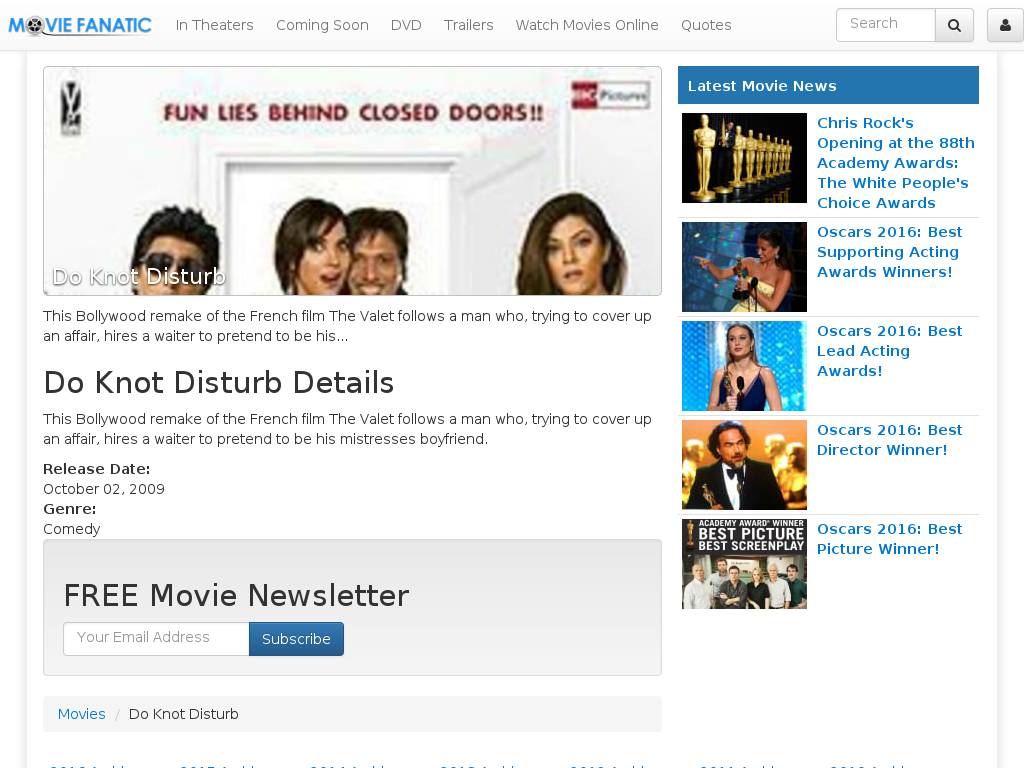Click the October 02, 2009 release date
Viewport: 1024px width, 768px height.
click(104, 488)
